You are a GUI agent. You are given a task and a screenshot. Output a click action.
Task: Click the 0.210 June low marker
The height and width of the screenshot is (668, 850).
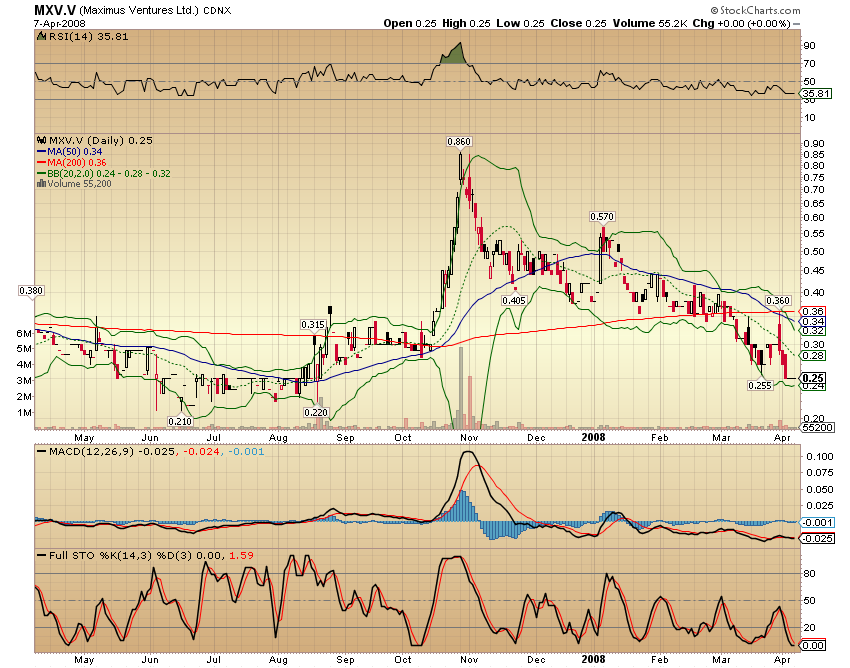point(180,421)
